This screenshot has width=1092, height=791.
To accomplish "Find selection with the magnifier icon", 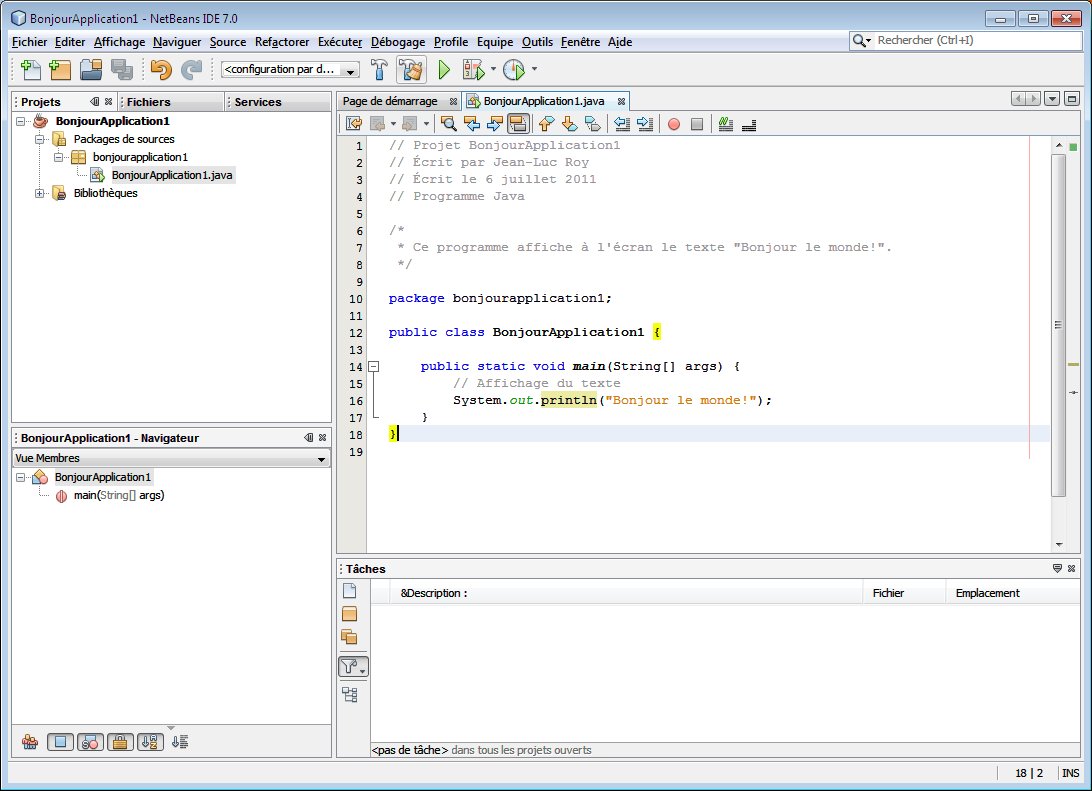I will point(448,124).
